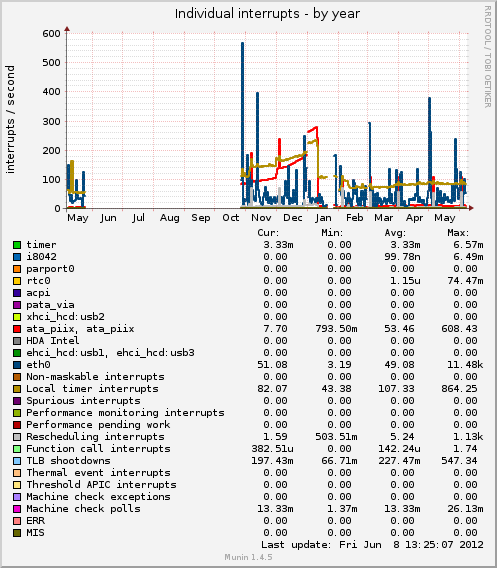Click the Function call interrupts color swatch
Viewport: 497px width, 568px height.
click(17, 449)
